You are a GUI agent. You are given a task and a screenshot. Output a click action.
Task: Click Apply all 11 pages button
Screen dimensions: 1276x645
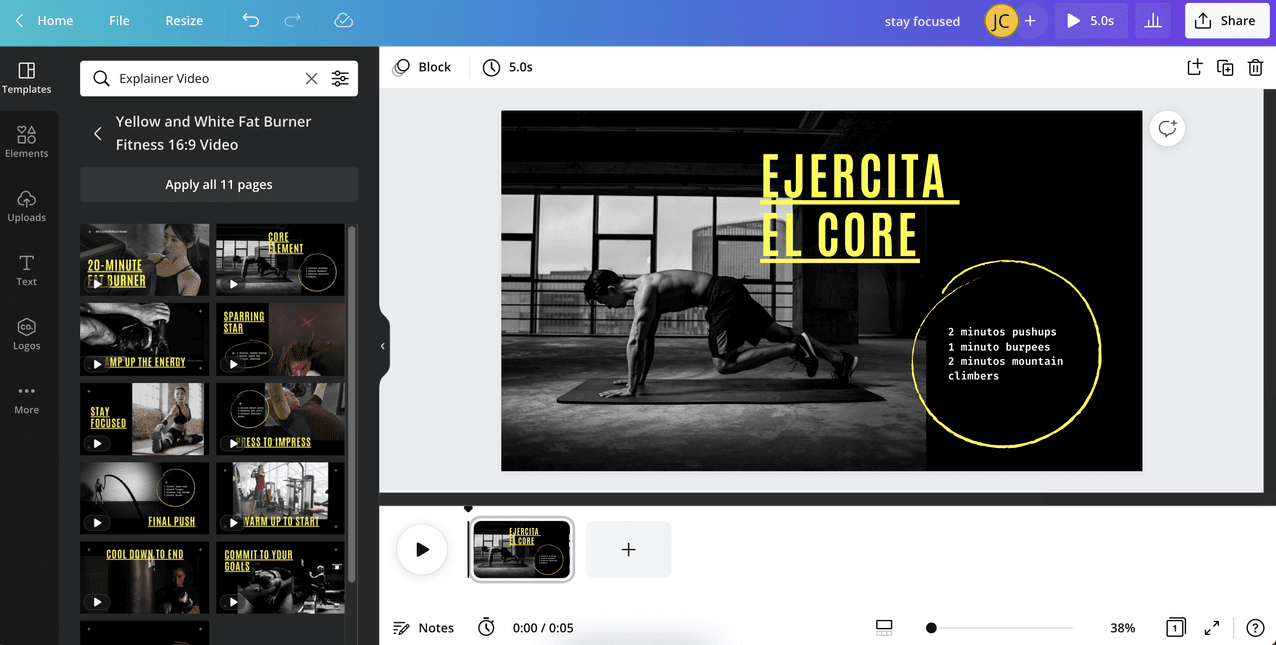click(219, 184)
